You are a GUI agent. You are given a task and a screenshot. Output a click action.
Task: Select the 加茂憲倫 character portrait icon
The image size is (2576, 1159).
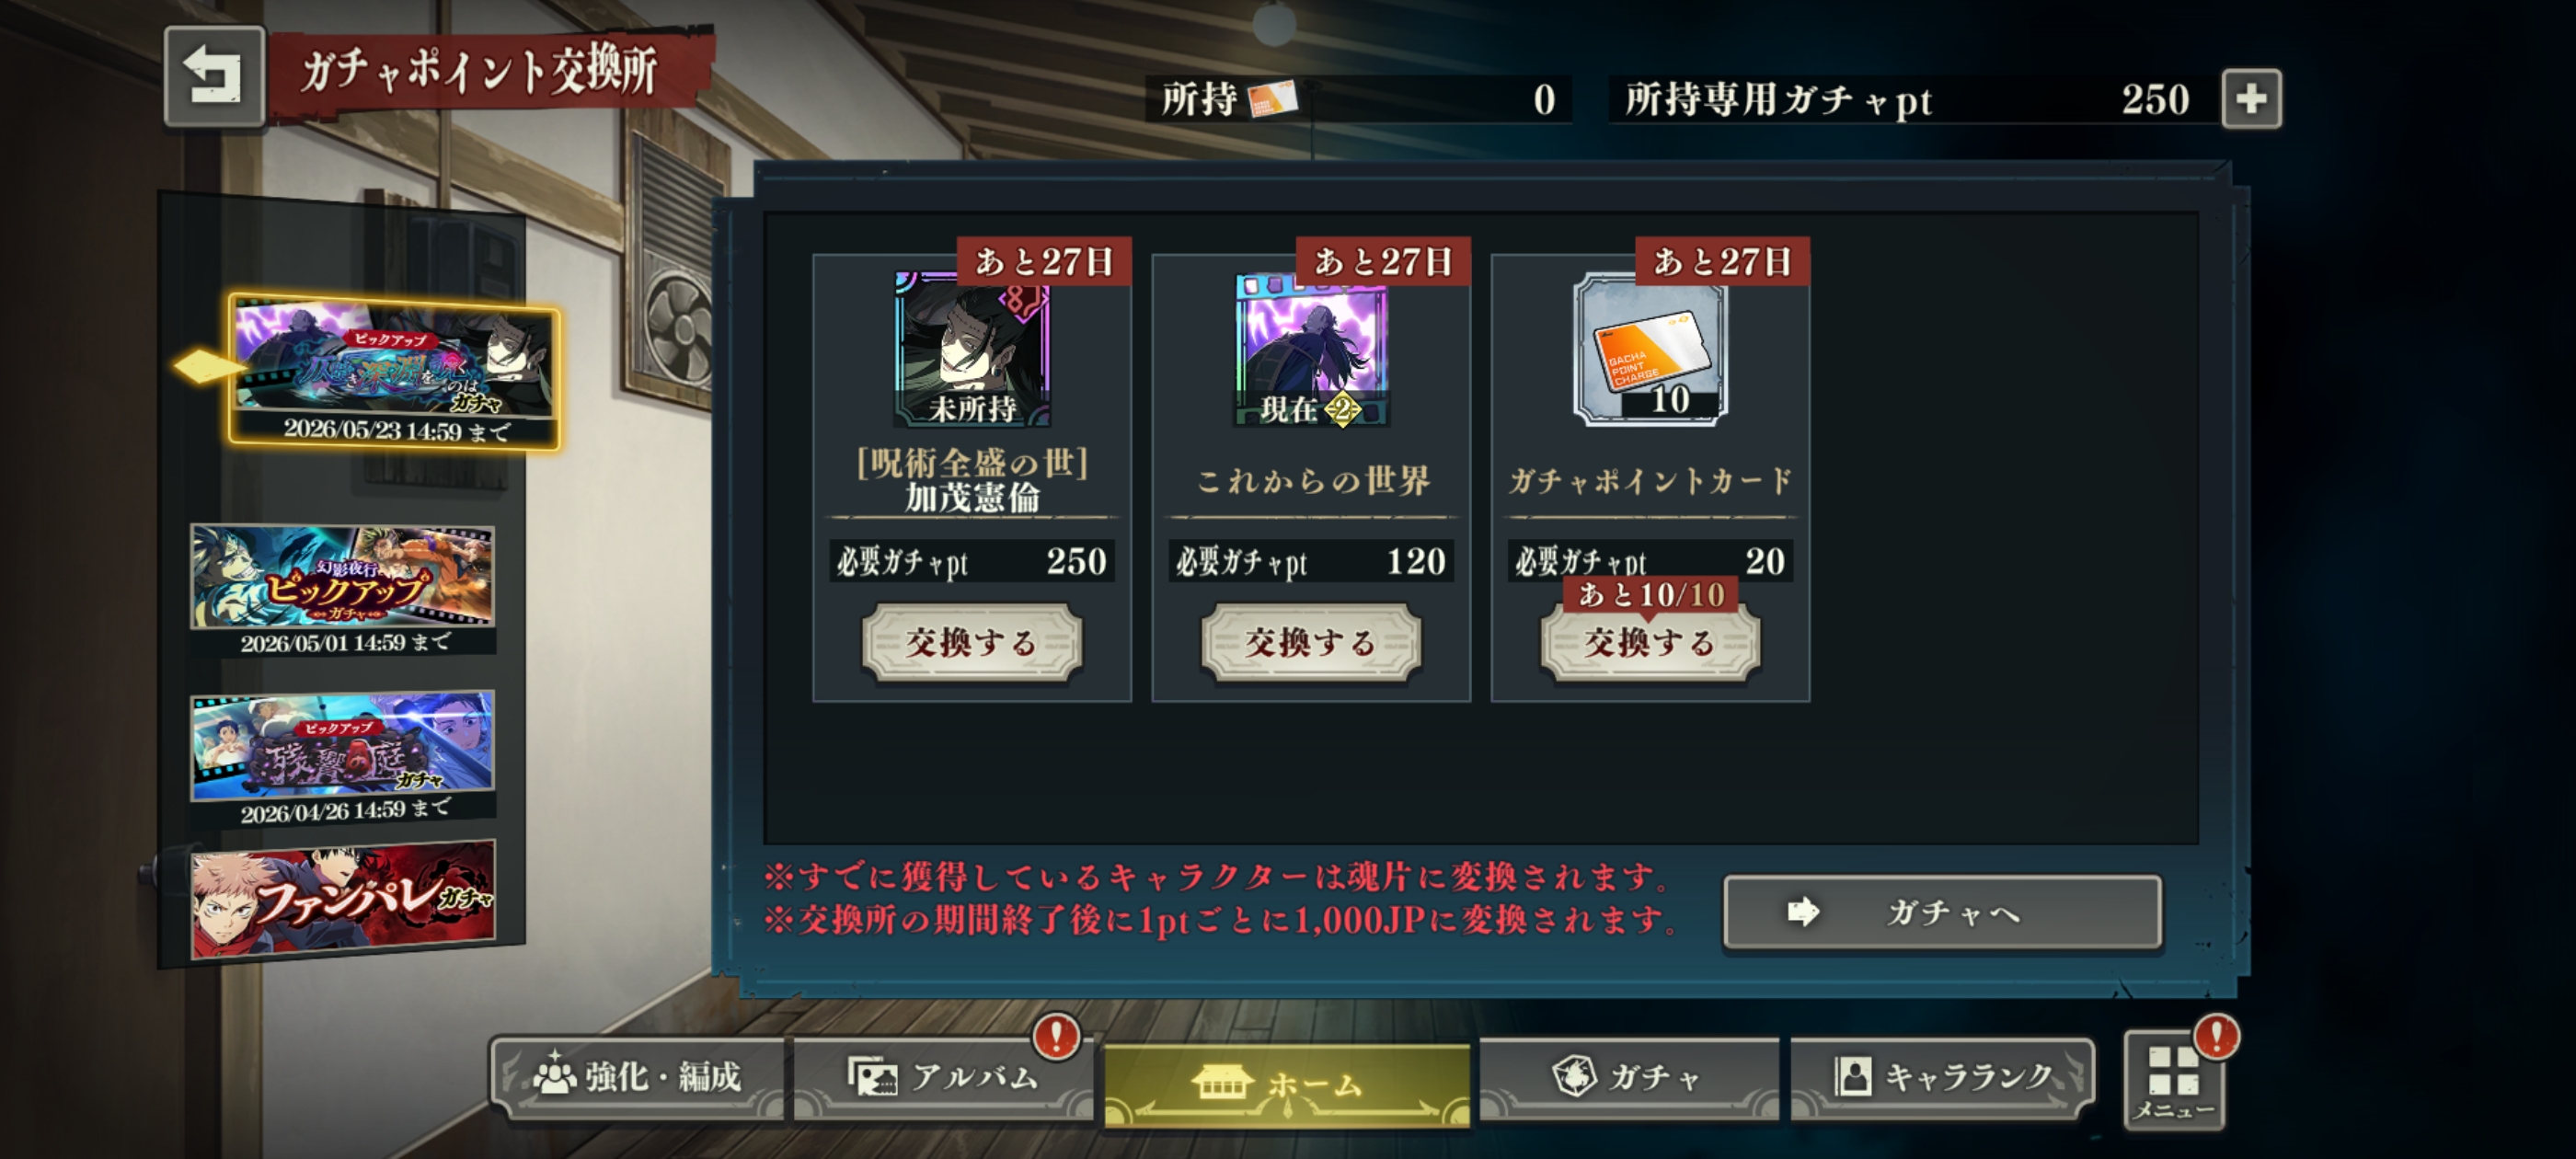972,348
